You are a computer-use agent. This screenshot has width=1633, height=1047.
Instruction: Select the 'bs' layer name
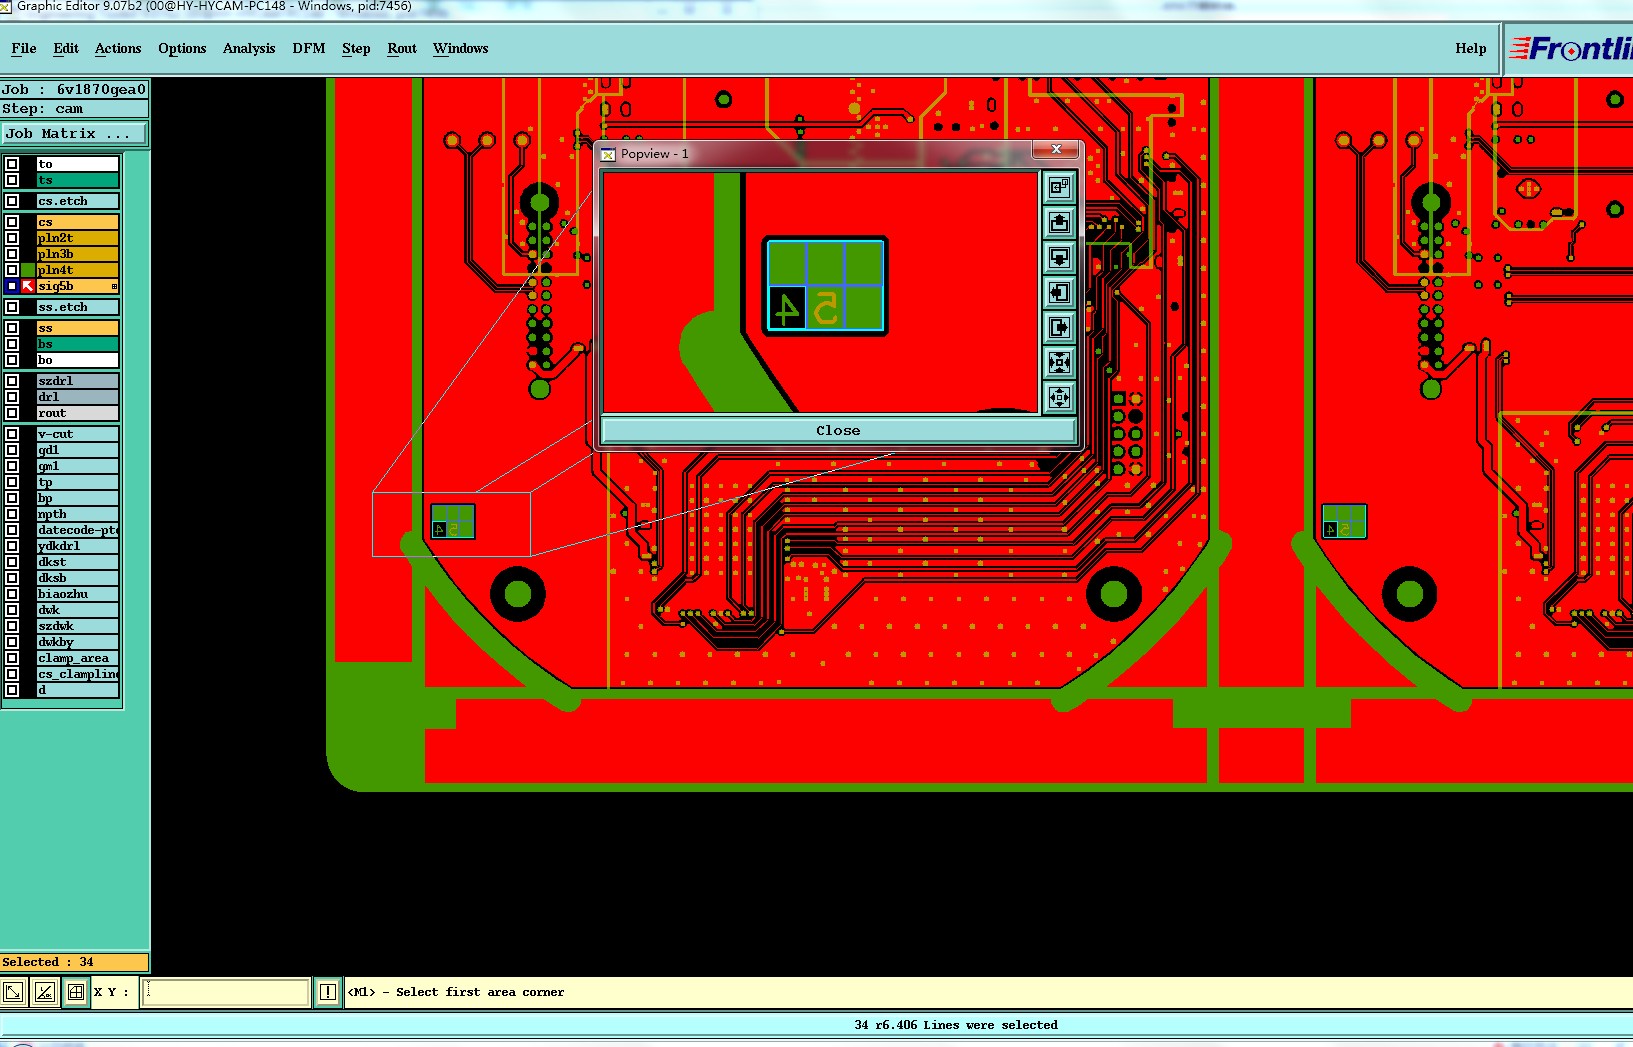click(x=78, y=344)
